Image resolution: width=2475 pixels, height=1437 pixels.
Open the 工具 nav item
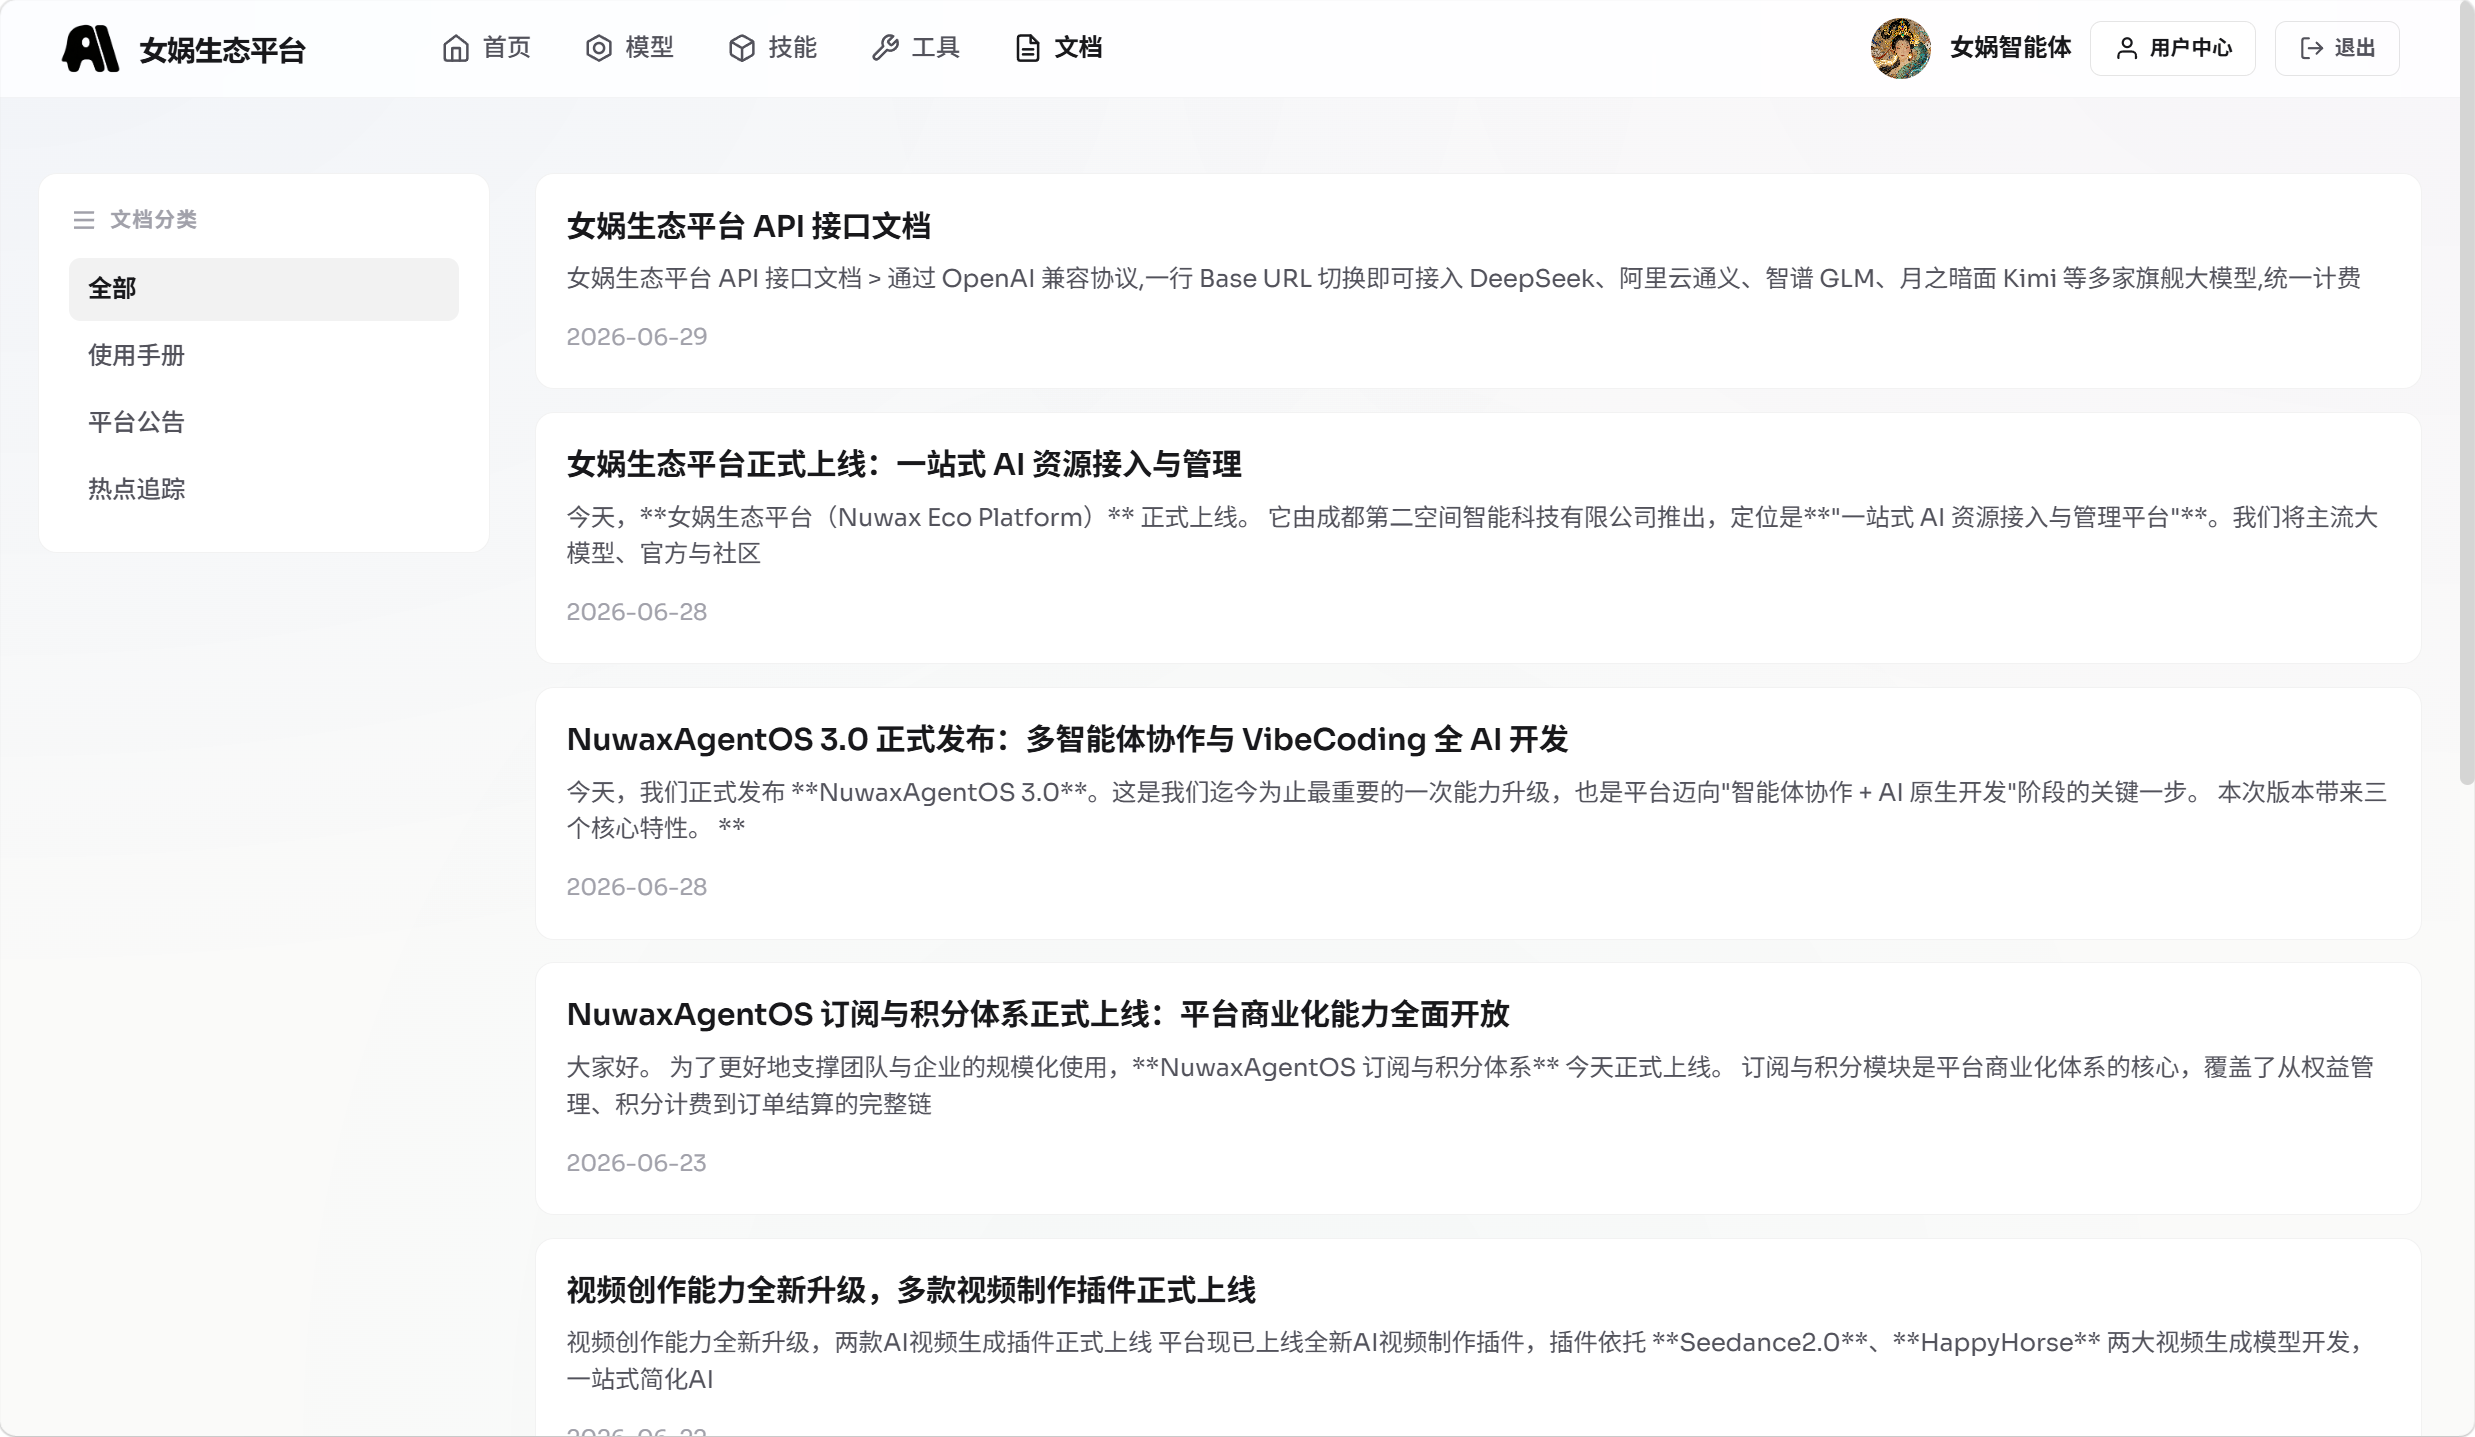pos(916,48)
